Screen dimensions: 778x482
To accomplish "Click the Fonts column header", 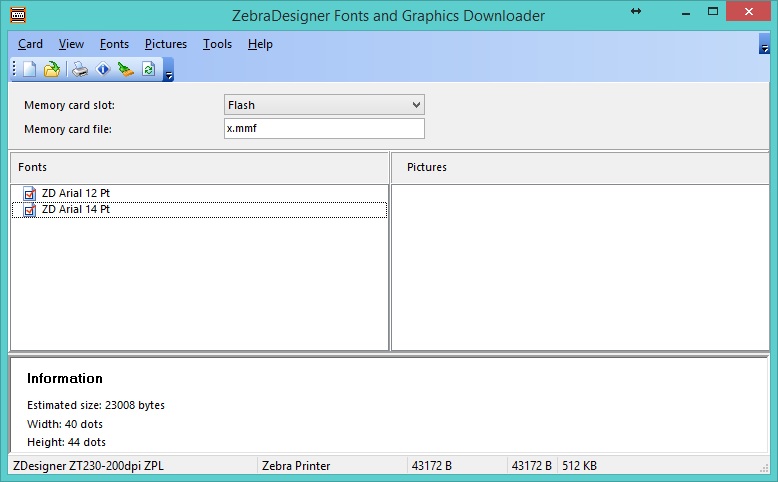I will pos(199,167).
